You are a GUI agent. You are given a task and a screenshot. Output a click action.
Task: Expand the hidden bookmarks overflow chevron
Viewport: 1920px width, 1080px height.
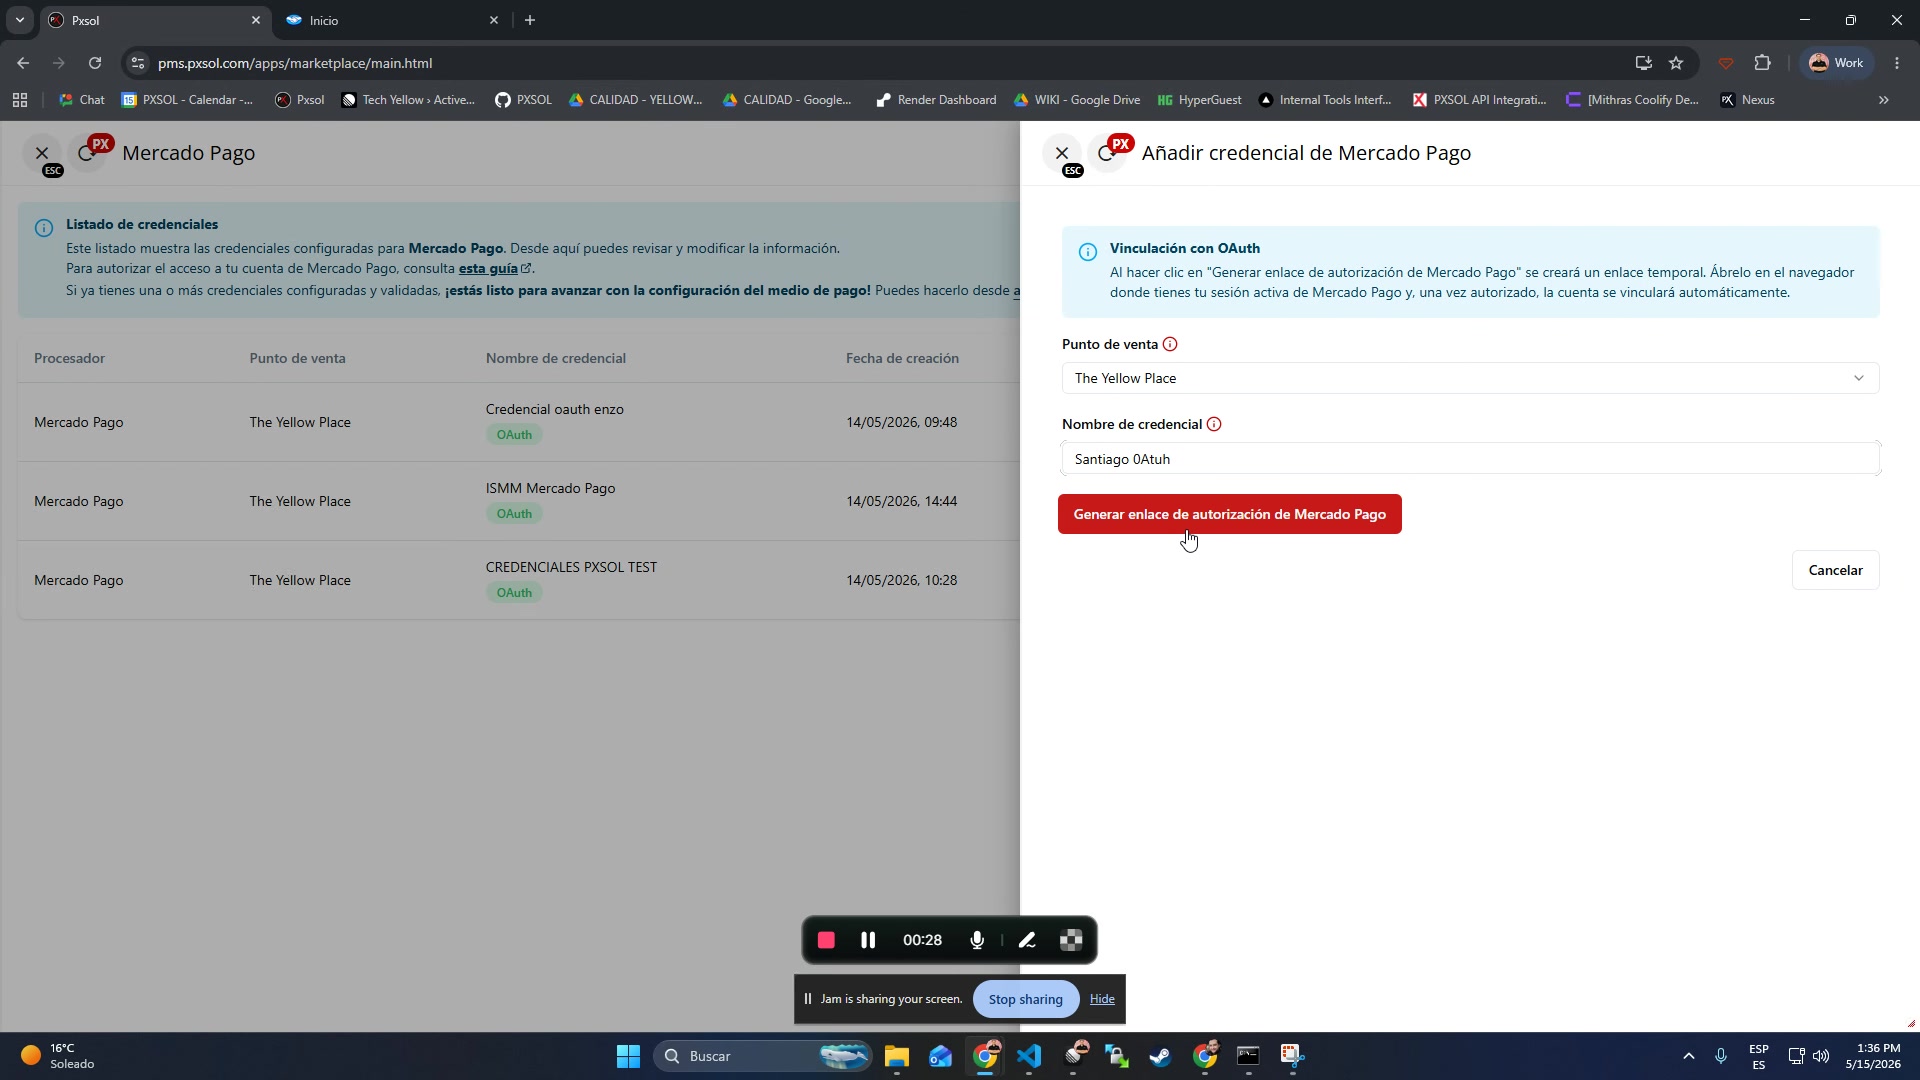[x=1884, y=100]
